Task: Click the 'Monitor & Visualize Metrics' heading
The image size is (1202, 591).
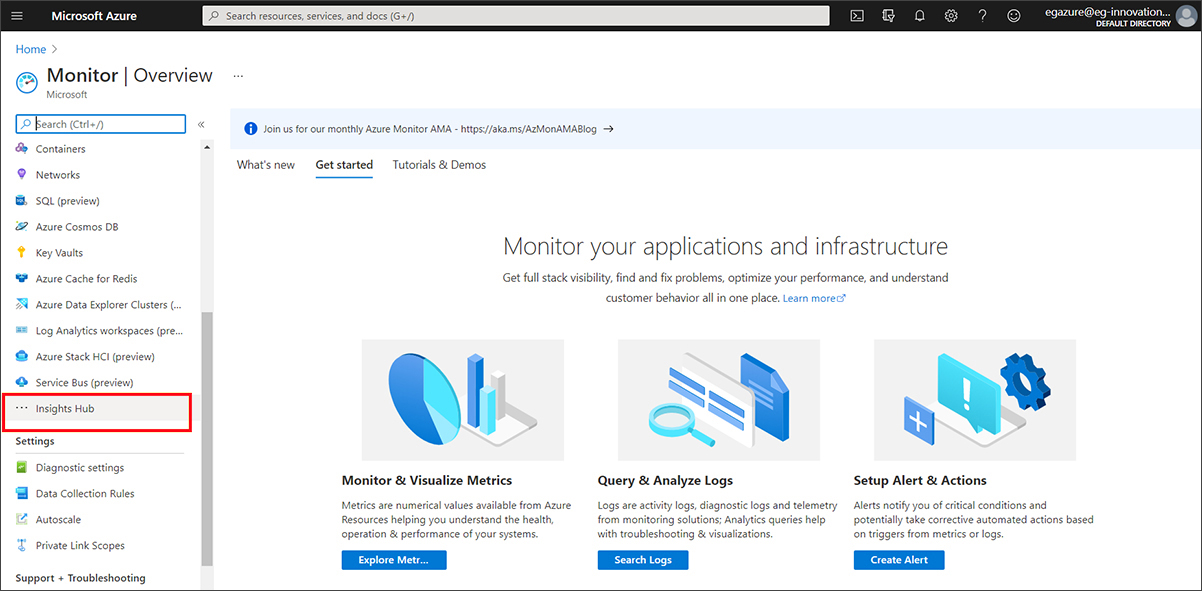Action: coord(427,481)
